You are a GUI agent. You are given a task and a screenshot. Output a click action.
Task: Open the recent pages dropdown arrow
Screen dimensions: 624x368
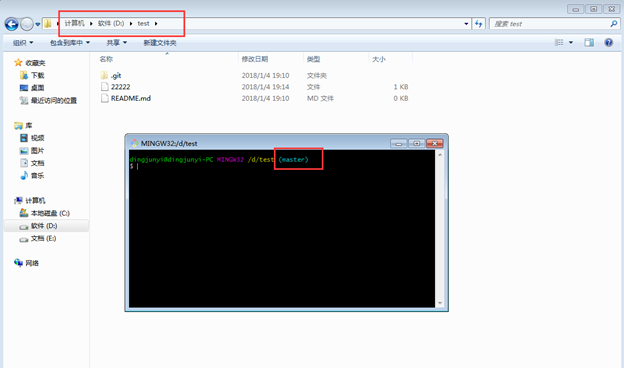pyautogui.click(x=38, y=24)
